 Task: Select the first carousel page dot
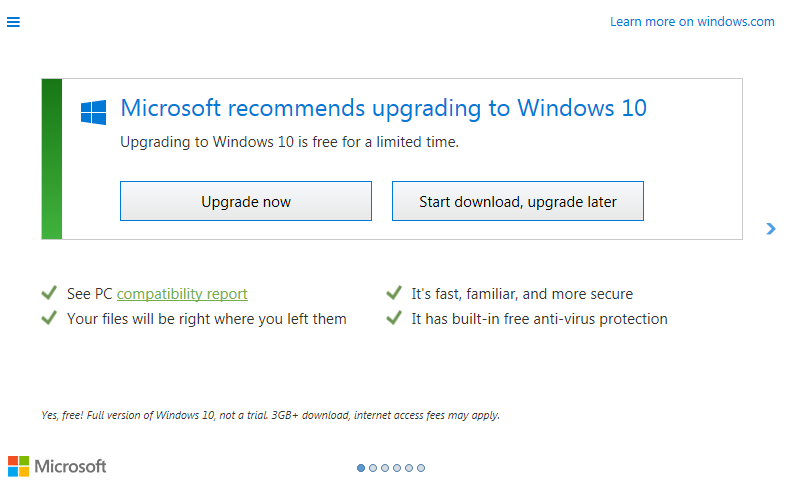(x=361, y=468)
